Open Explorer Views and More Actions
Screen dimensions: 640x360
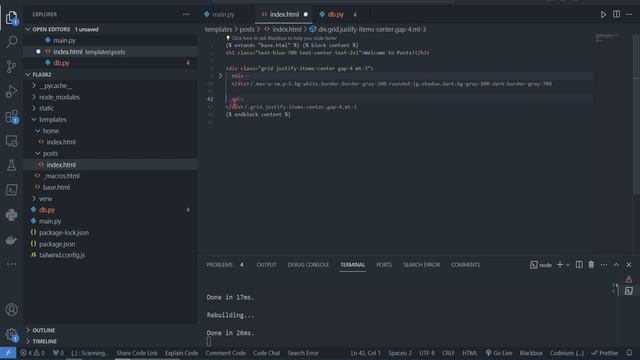point(186,14)
